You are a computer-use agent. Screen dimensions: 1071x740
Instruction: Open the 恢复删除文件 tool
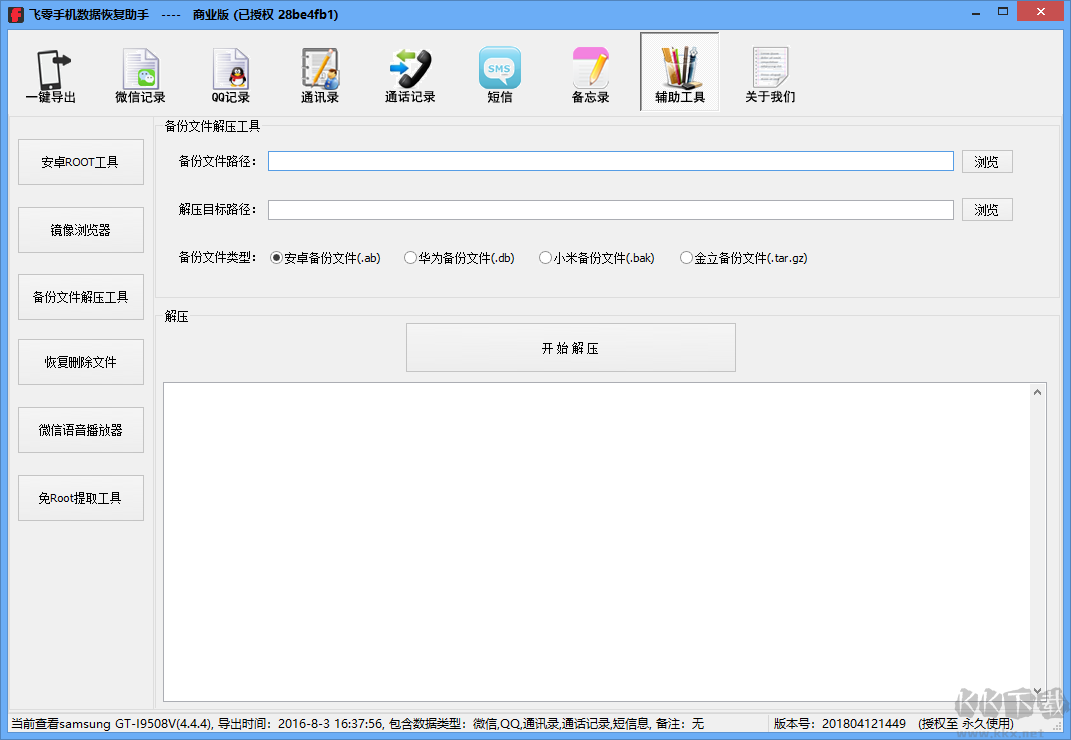click(80, 361)
